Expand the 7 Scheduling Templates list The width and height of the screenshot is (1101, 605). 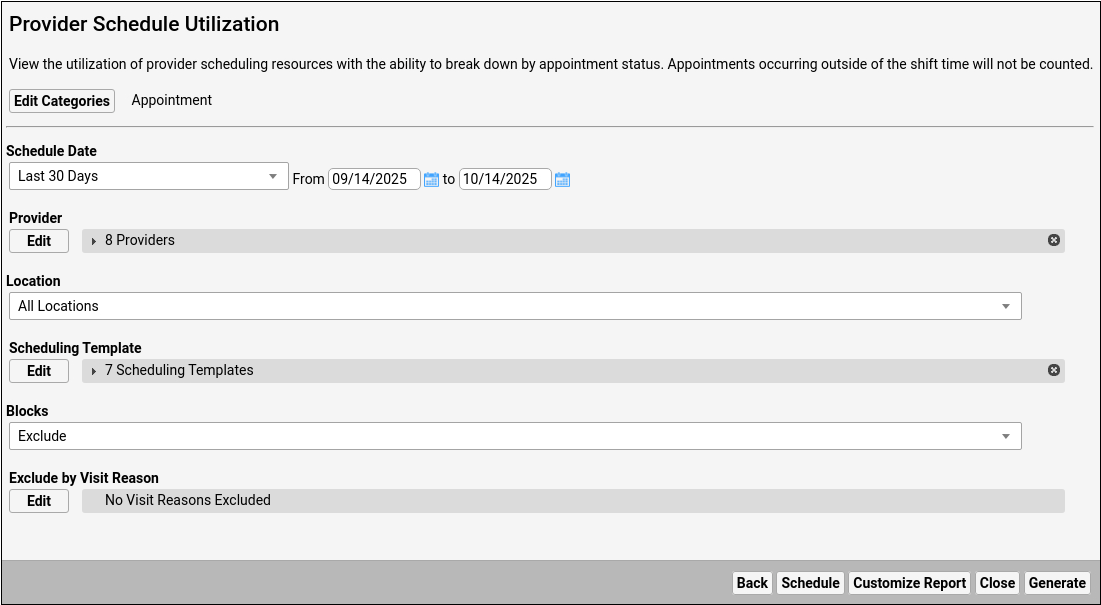[x=94, y=371]
